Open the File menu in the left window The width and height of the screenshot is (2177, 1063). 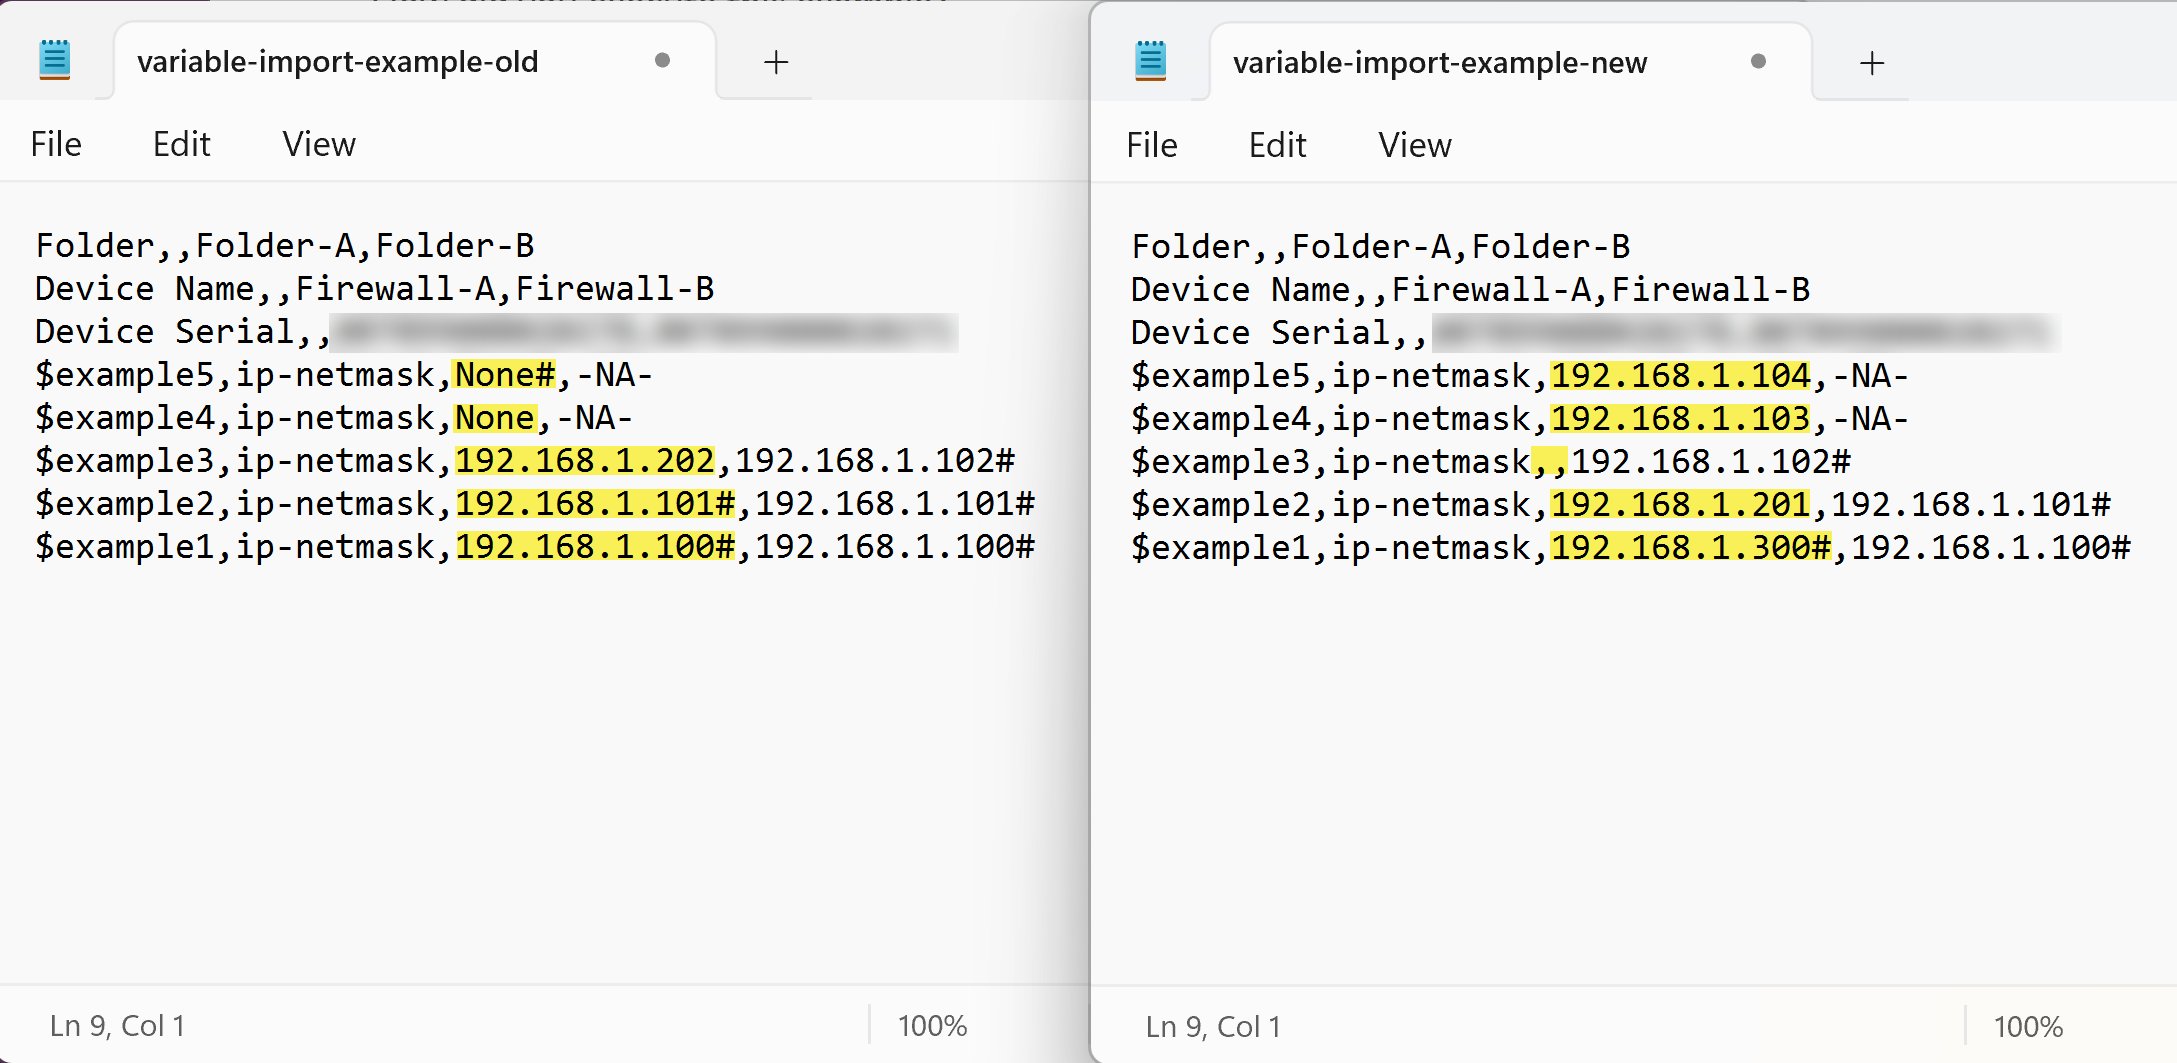(56, 144)
